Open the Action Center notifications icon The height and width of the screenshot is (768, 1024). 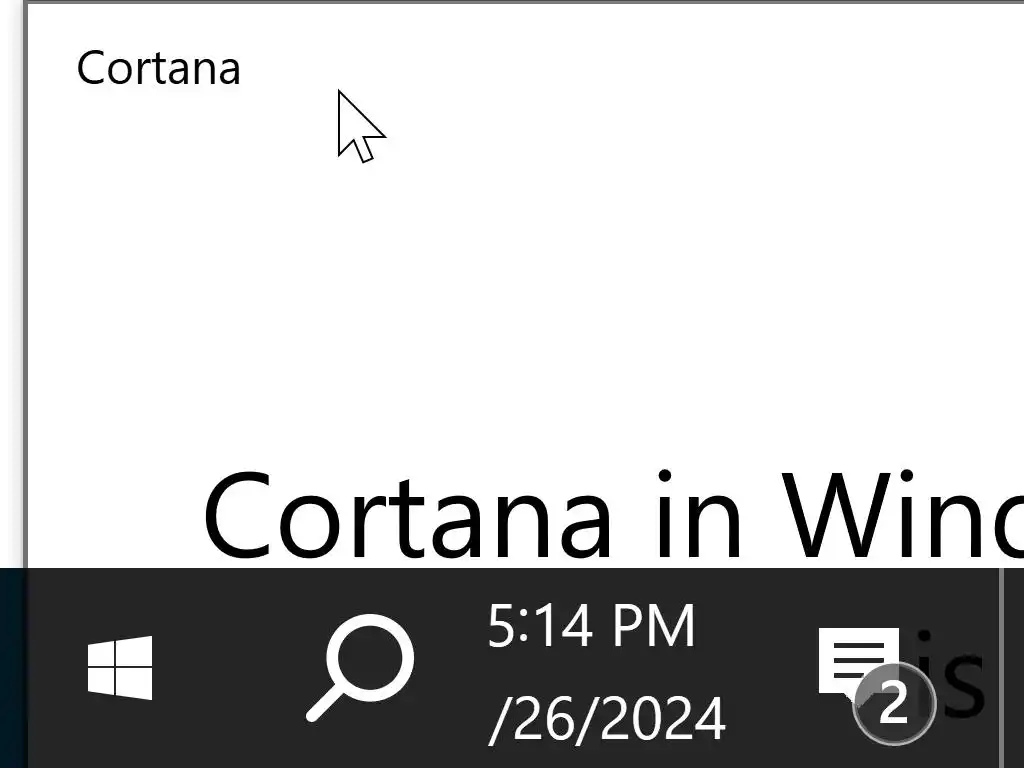[x=858, y=661]
